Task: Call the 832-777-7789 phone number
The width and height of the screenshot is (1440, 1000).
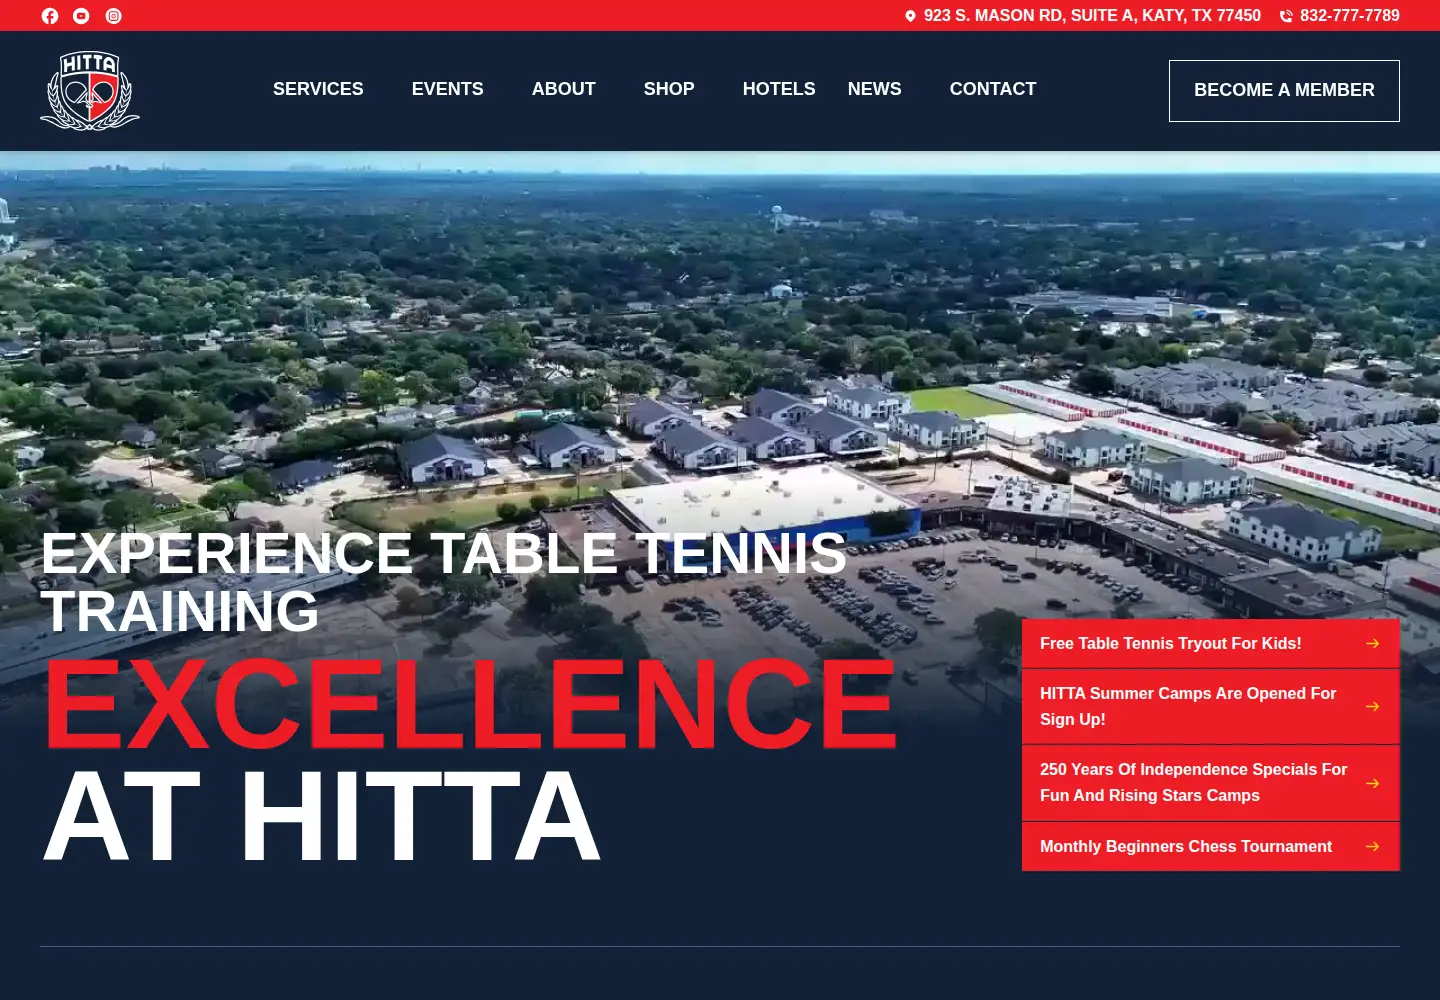Action: [1350, 16]
